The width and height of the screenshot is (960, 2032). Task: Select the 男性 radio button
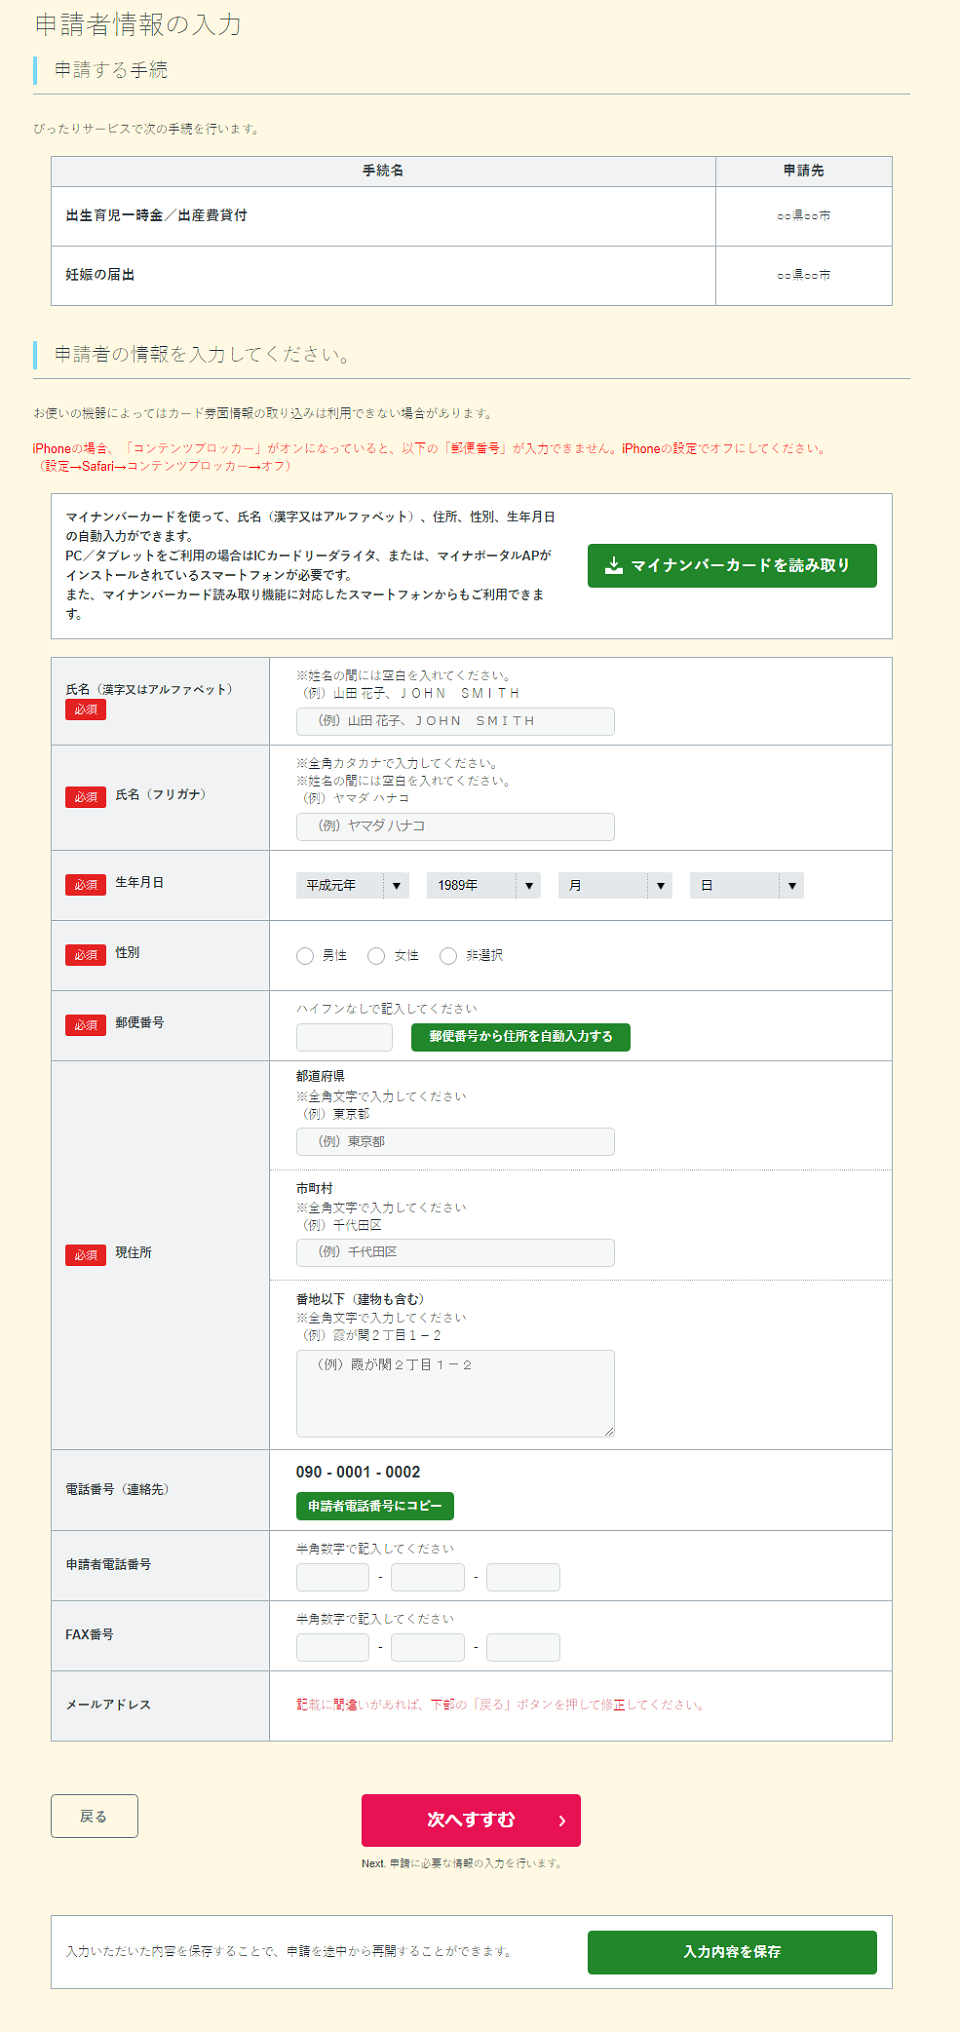(x=305, y=956)
